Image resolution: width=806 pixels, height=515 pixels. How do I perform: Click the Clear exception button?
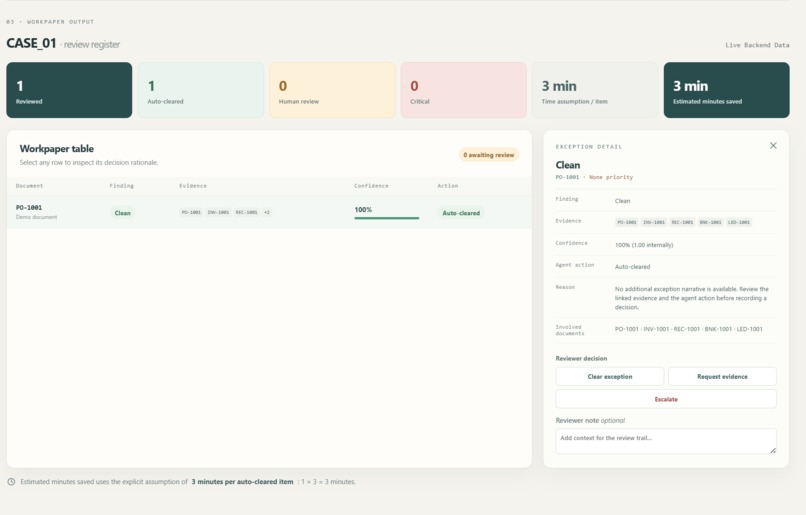coord(610,376)
